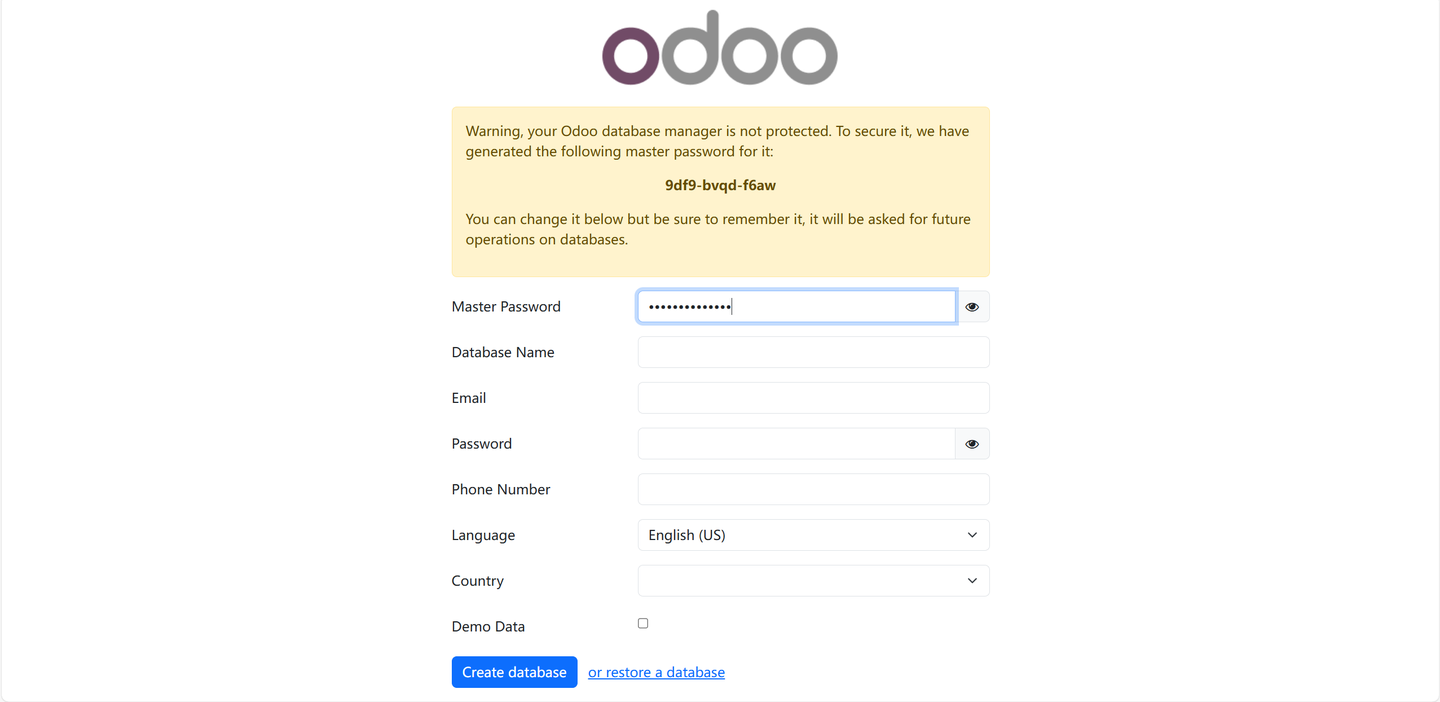Show the Password field contents via eye icon
The image size is (1440, 702).
pos(971,443)
